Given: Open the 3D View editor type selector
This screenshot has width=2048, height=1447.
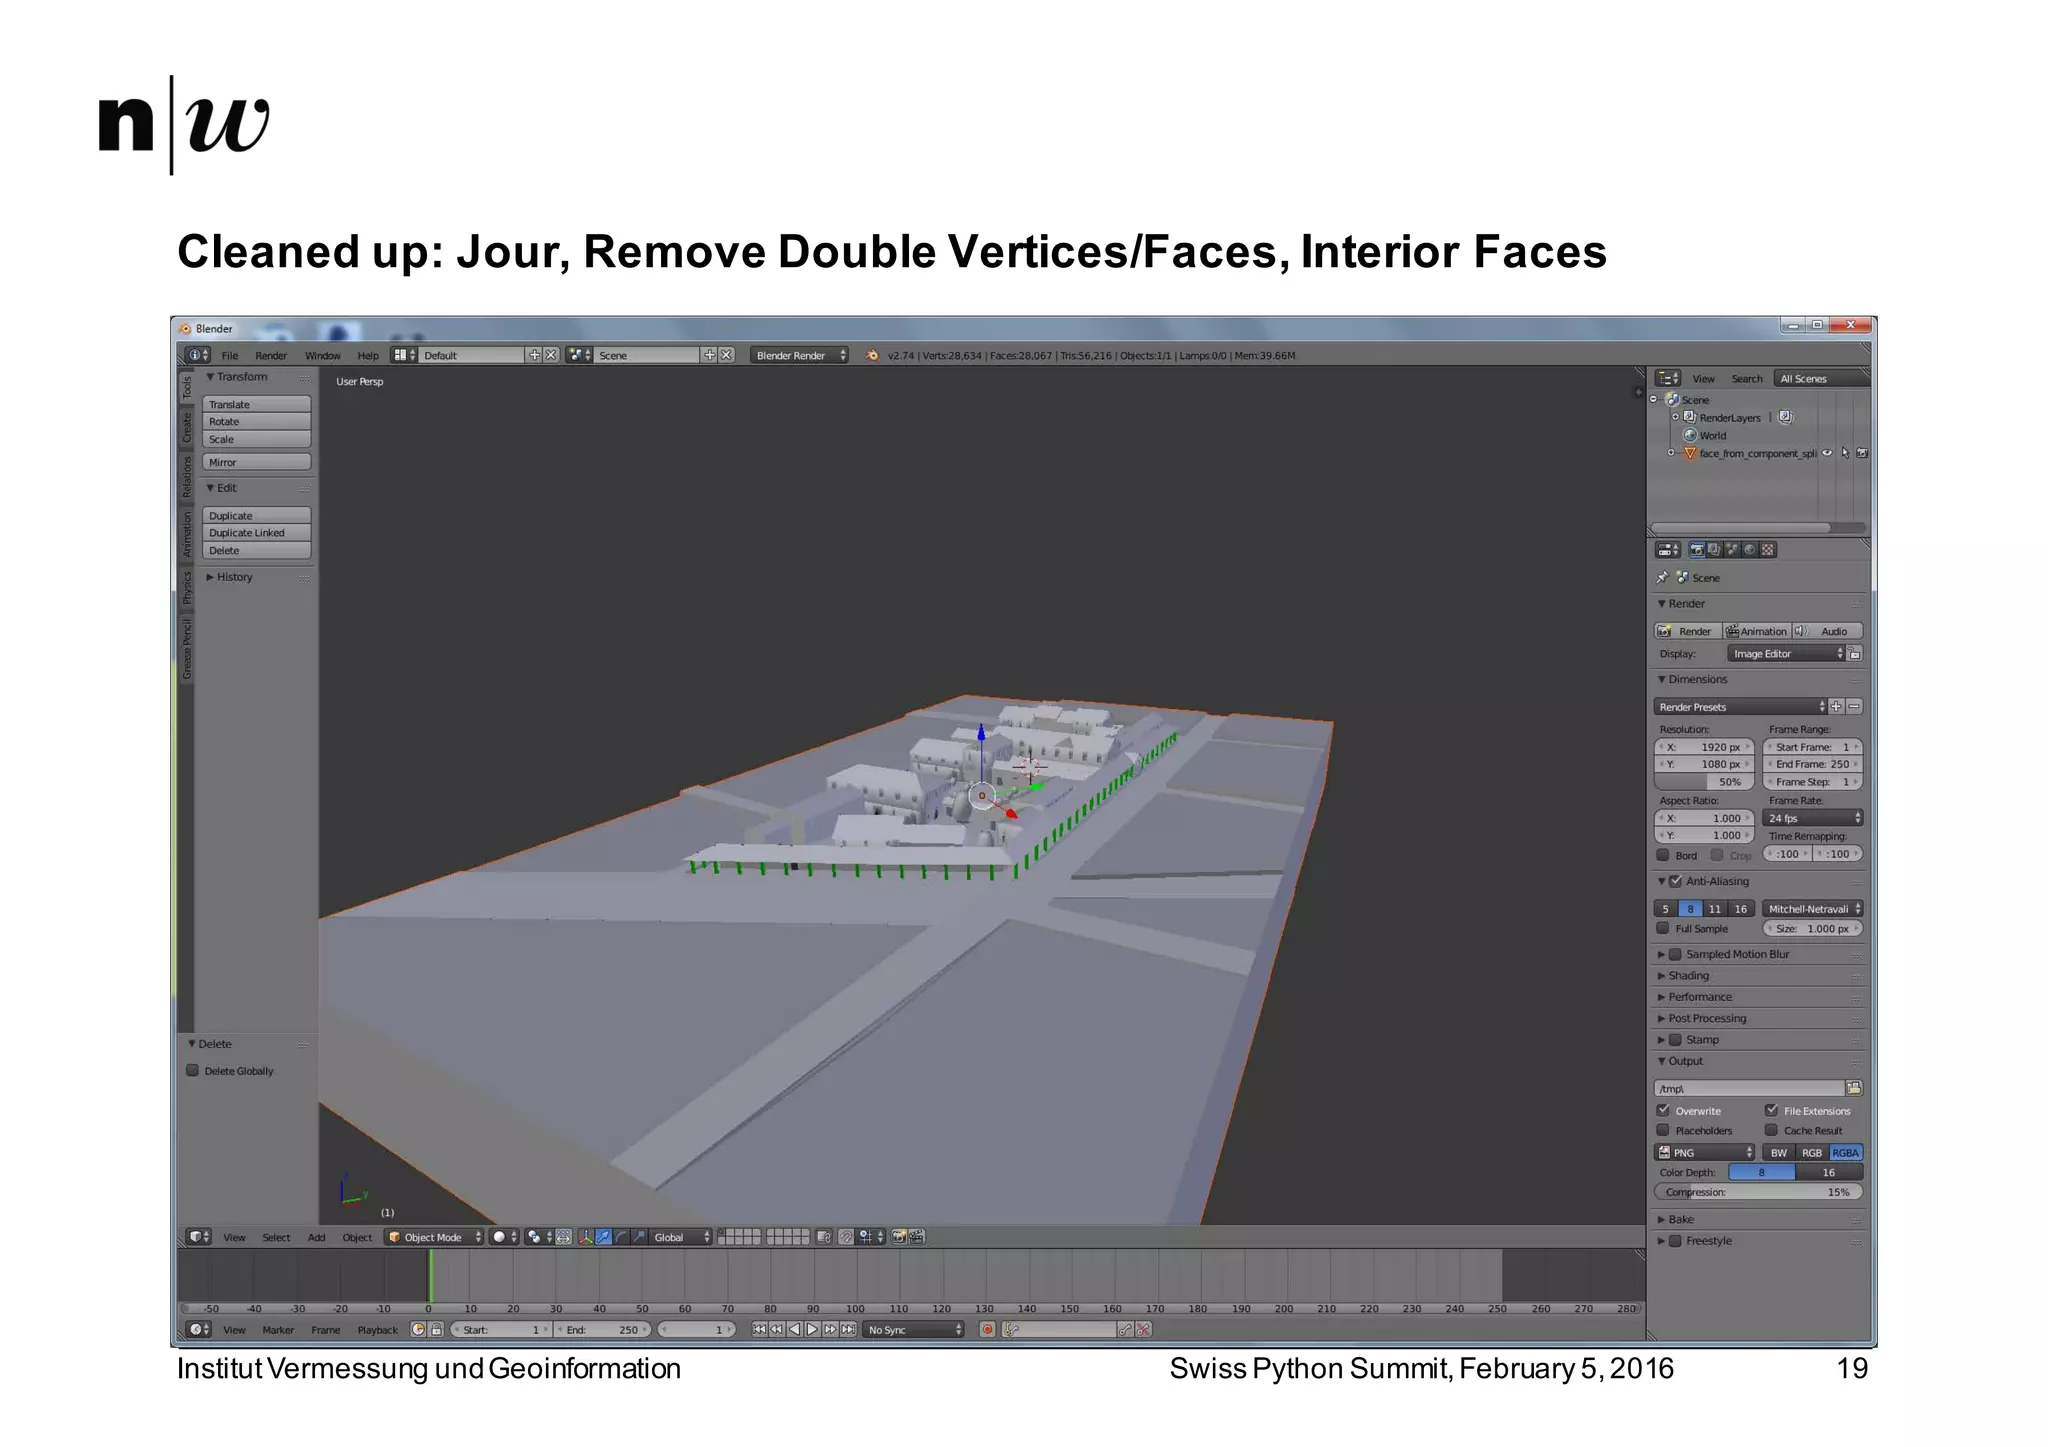Looking at the screenshot, I should 199,1237.
